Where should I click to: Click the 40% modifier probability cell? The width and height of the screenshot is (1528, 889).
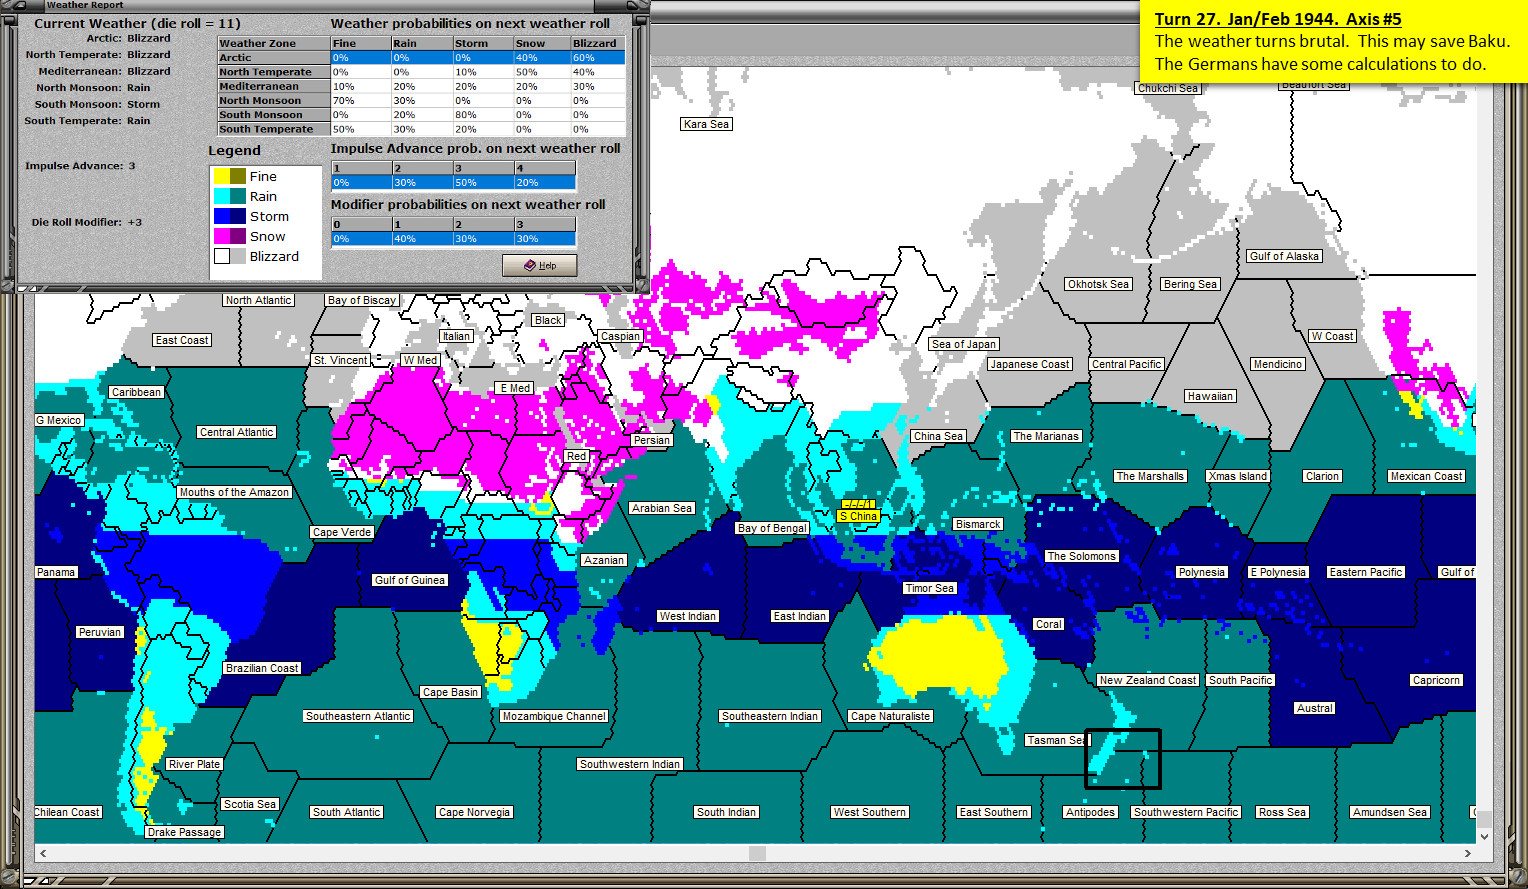tap(423, 238)
